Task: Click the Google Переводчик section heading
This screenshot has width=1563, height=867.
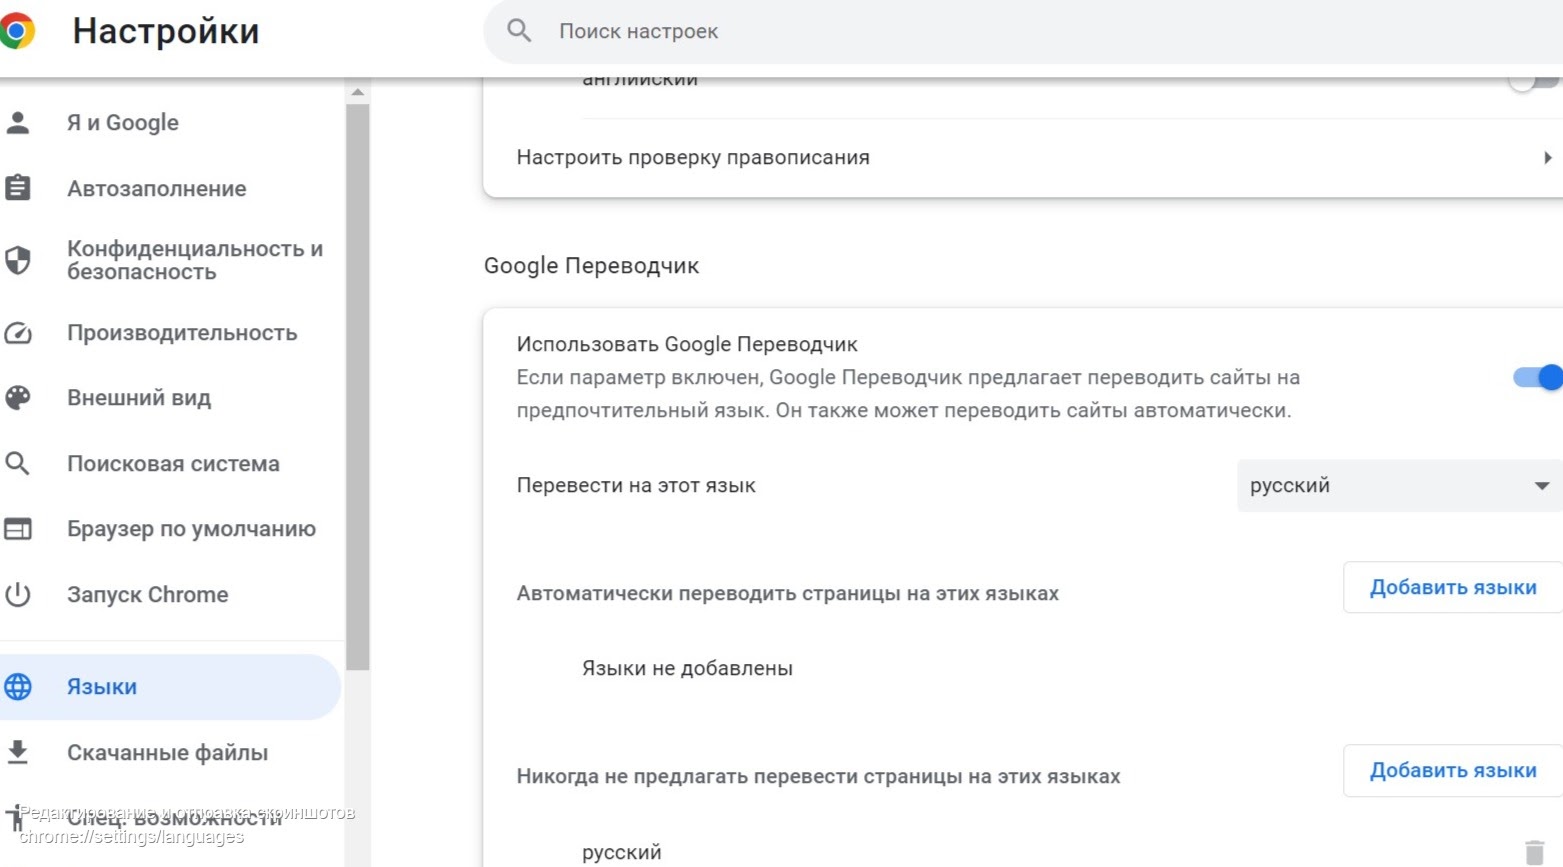Action: pyautogui.click(x=591, y=266)
